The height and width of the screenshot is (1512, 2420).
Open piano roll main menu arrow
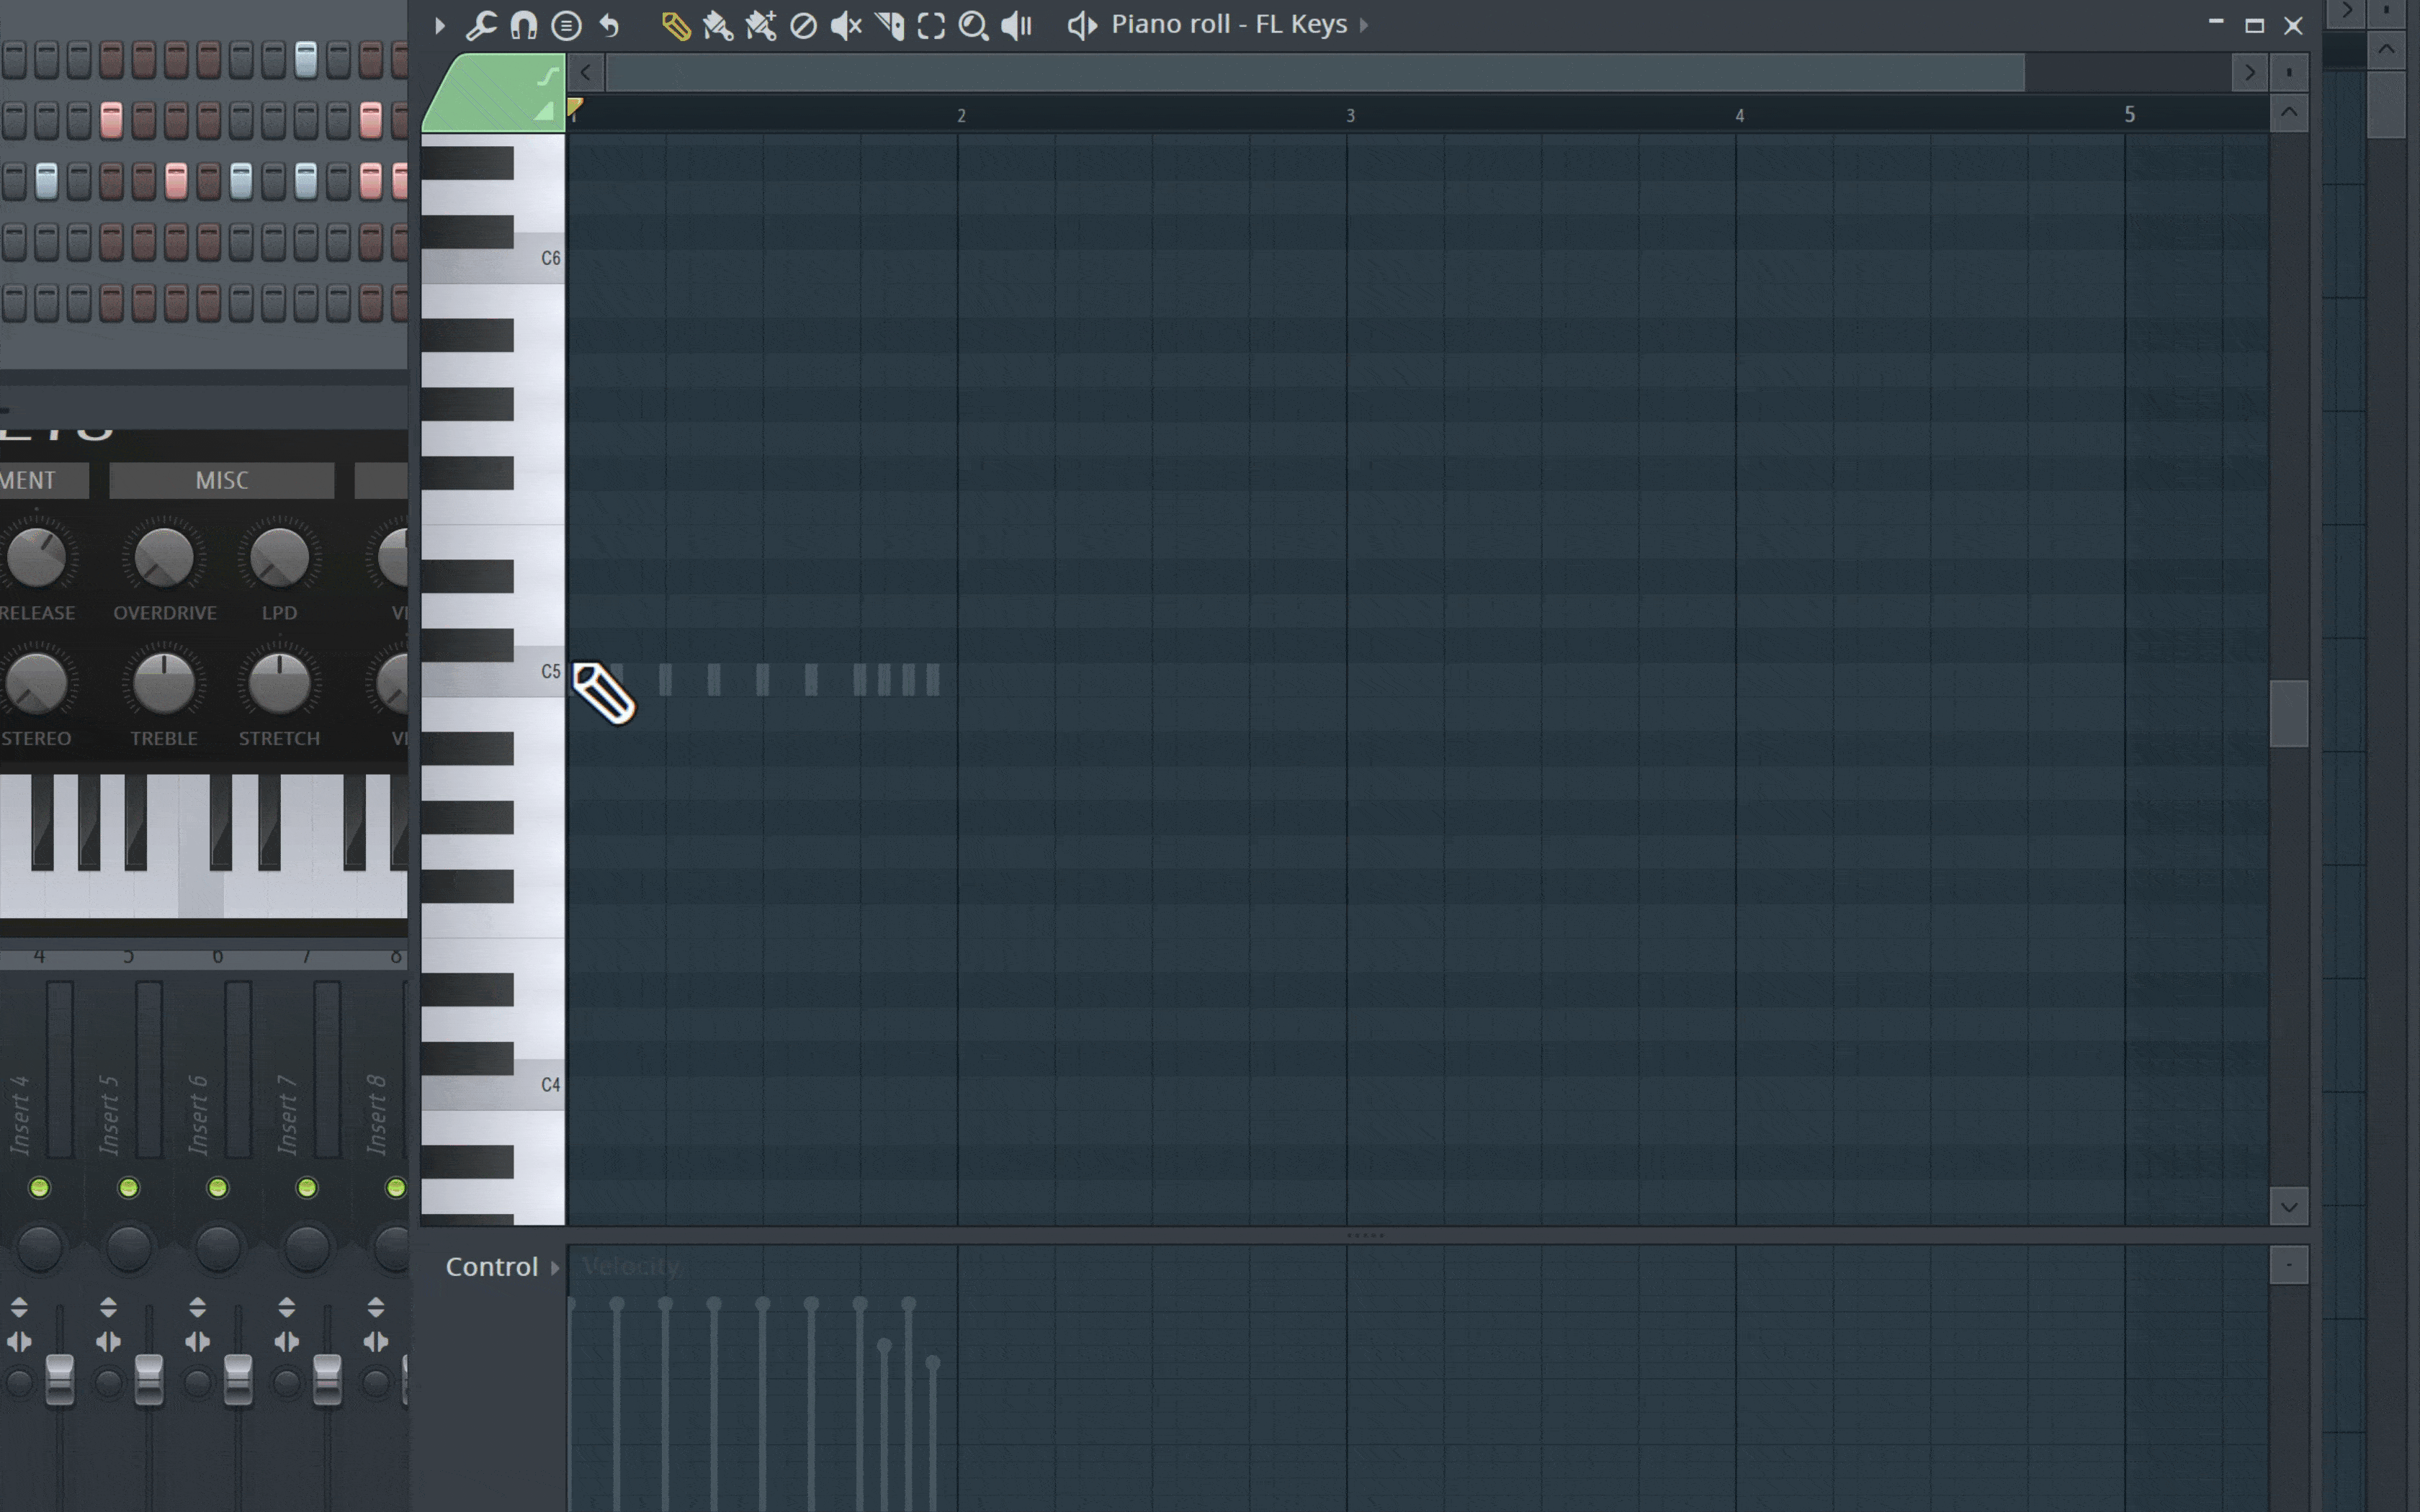[x=439, y=25]
